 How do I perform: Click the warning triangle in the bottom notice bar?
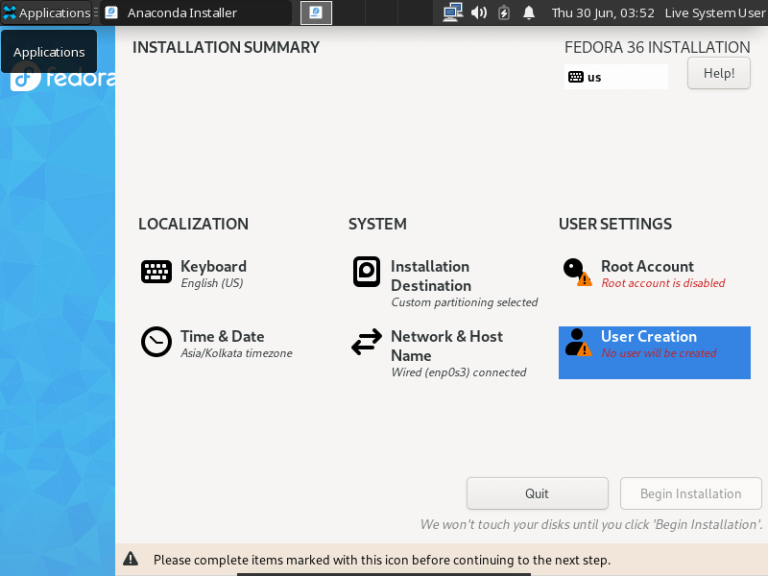(130, 558)
